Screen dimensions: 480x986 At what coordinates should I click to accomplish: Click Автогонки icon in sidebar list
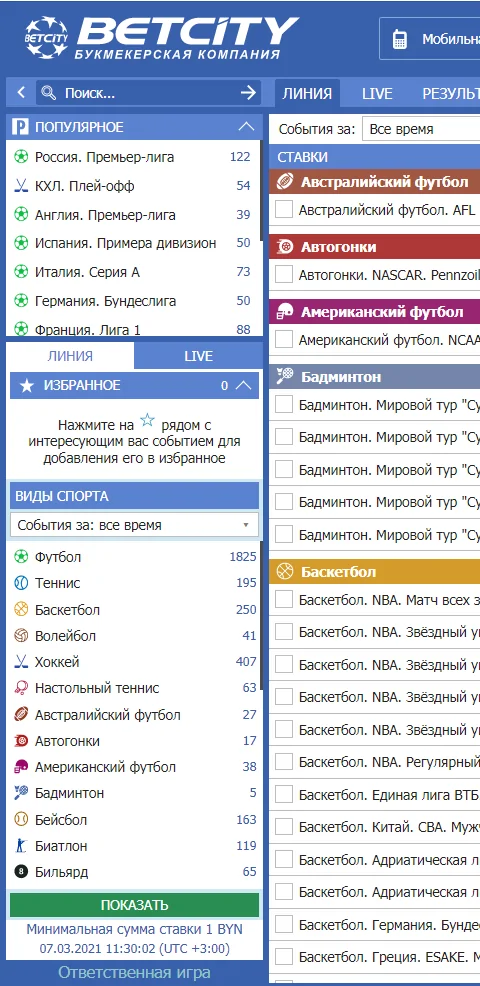21,741
